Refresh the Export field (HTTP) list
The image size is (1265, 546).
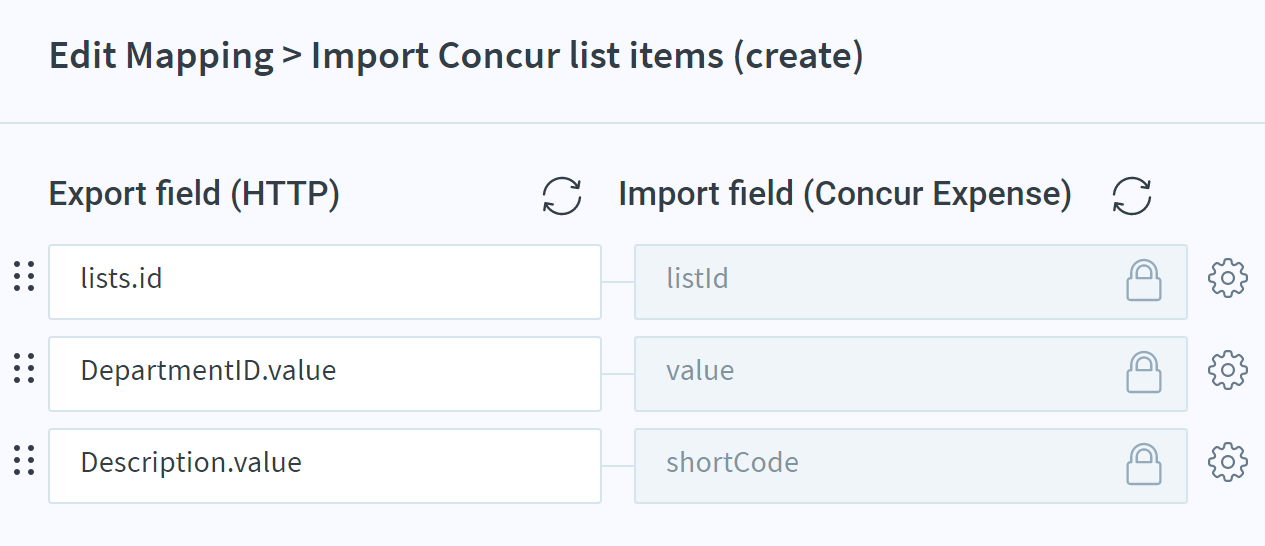tap(562, 195)
